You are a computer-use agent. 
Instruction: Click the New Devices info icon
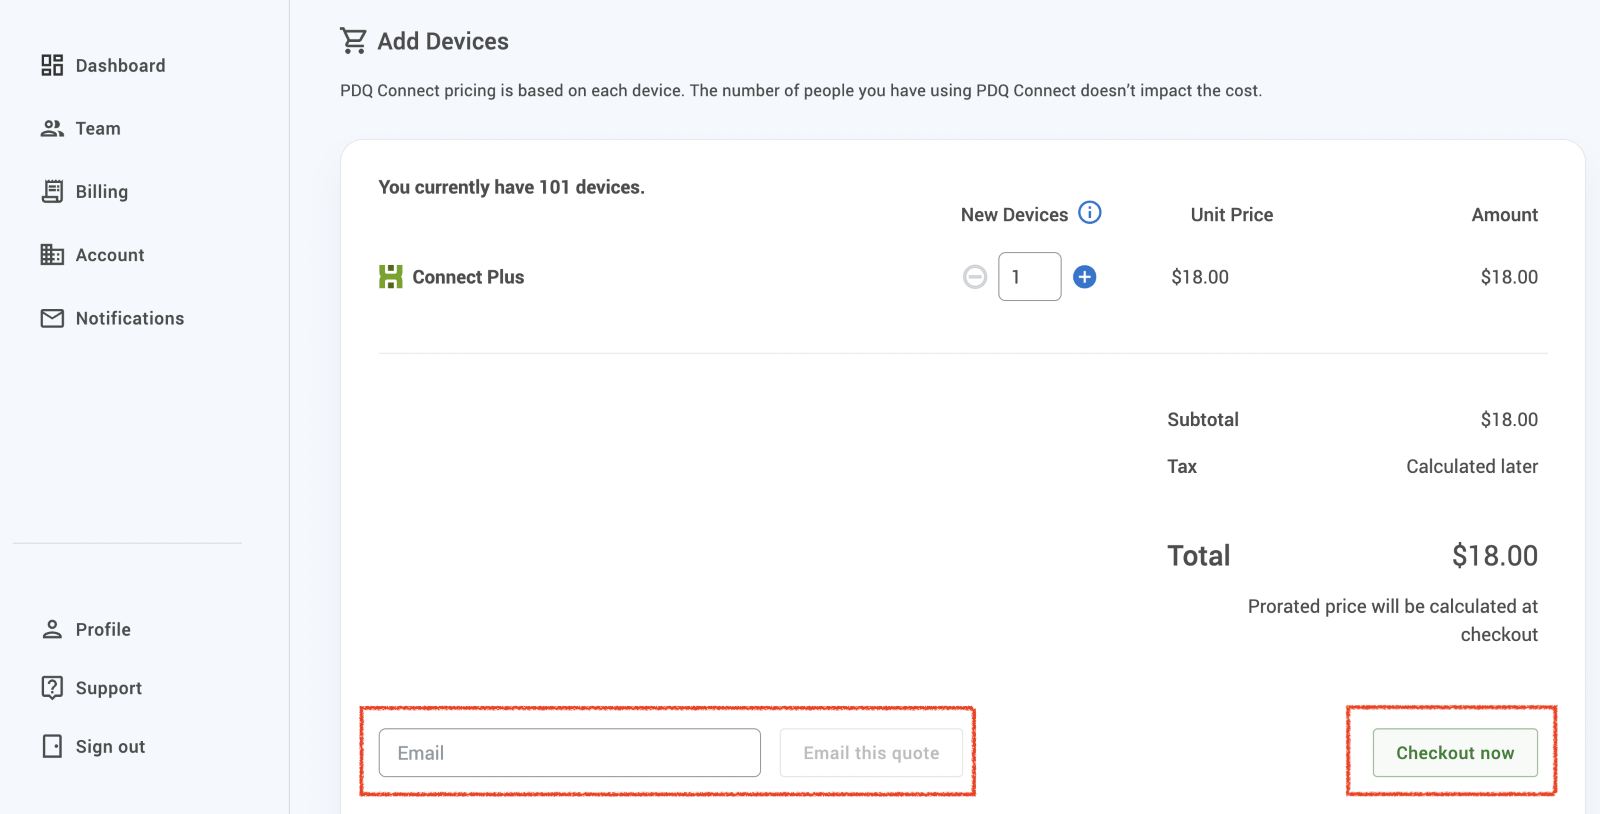pyautogui.click(x=1090, y=212)
